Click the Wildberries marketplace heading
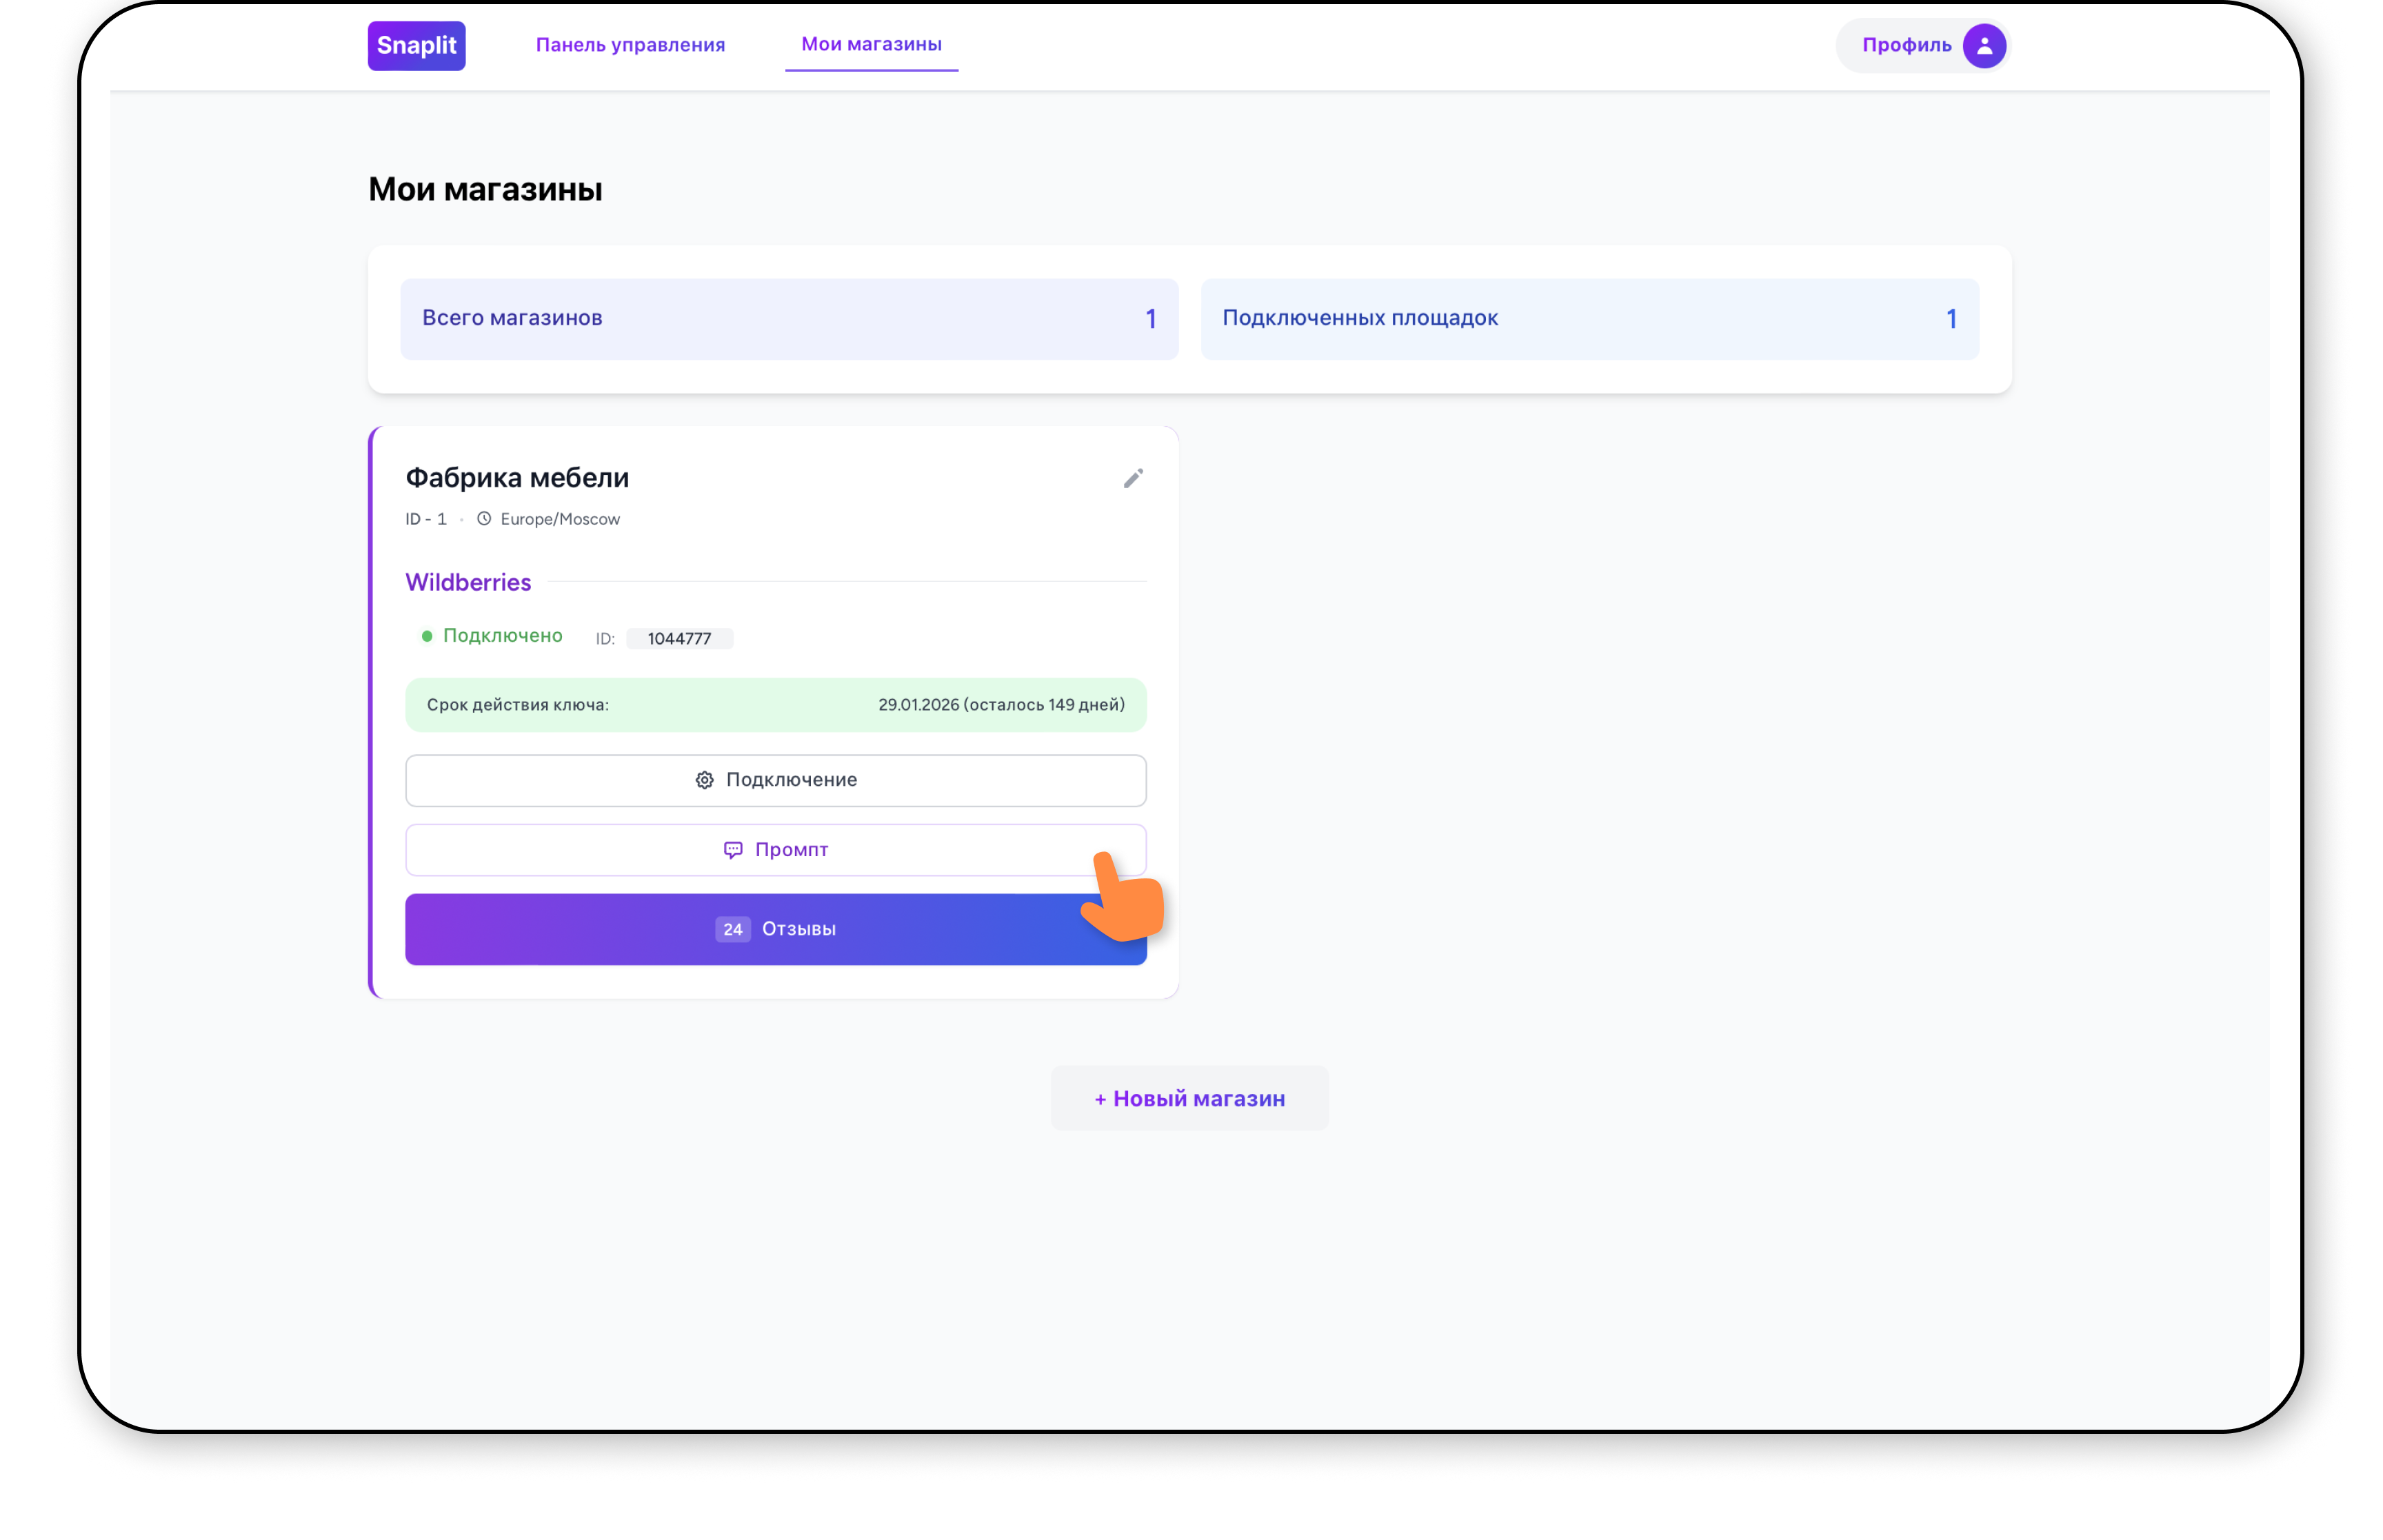Image resolution: width=2383 pixels, height=1540 pixels. pyautogui.click(x=468, y=583)
